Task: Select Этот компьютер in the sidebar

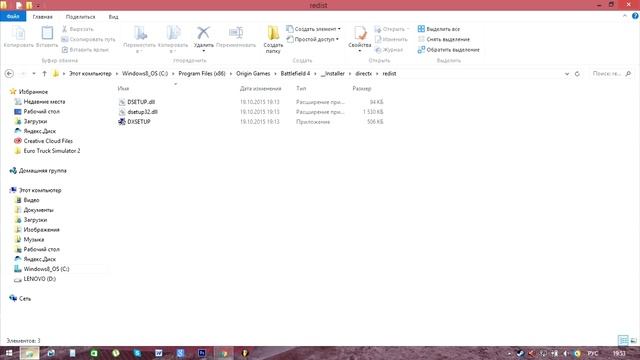Action: tap(35, 190)
